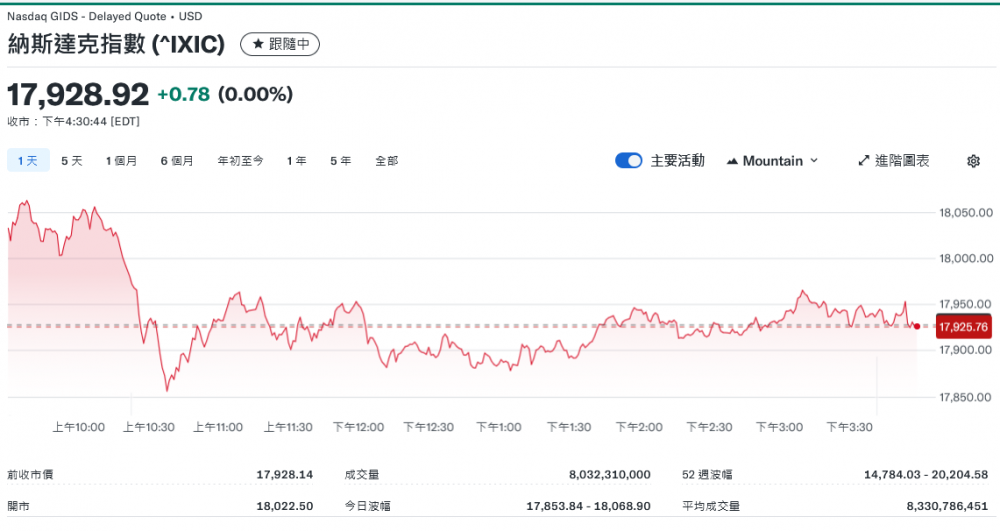Select the 5年 time range
The image size is (1000, 531).
(x=340, y=161)
